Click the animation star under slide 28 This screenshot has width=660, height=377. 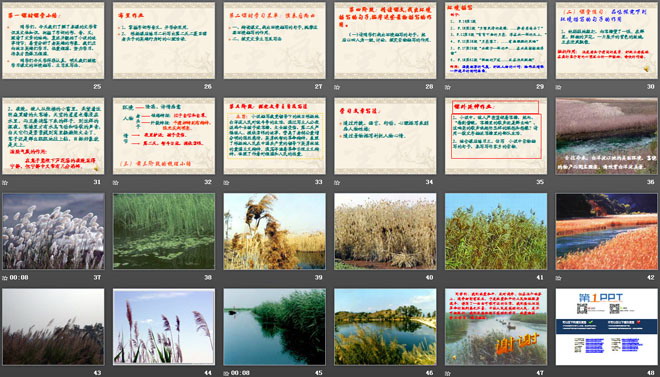[x=337, y=87]
